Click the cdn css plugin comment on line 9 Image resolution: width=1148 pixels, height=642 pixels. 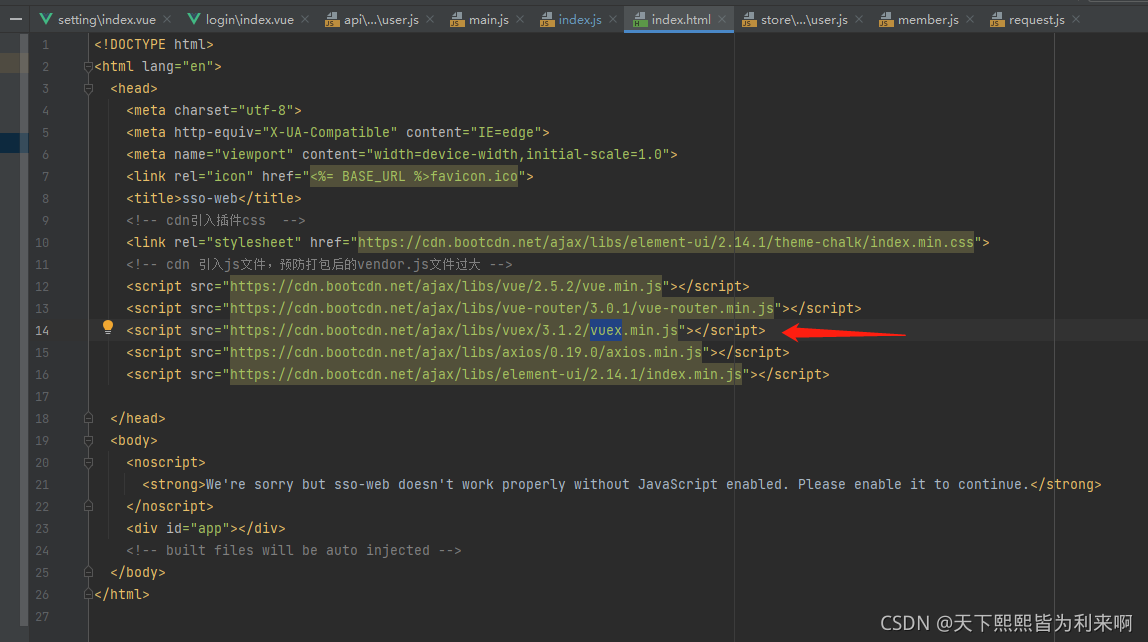pos(216,220)
